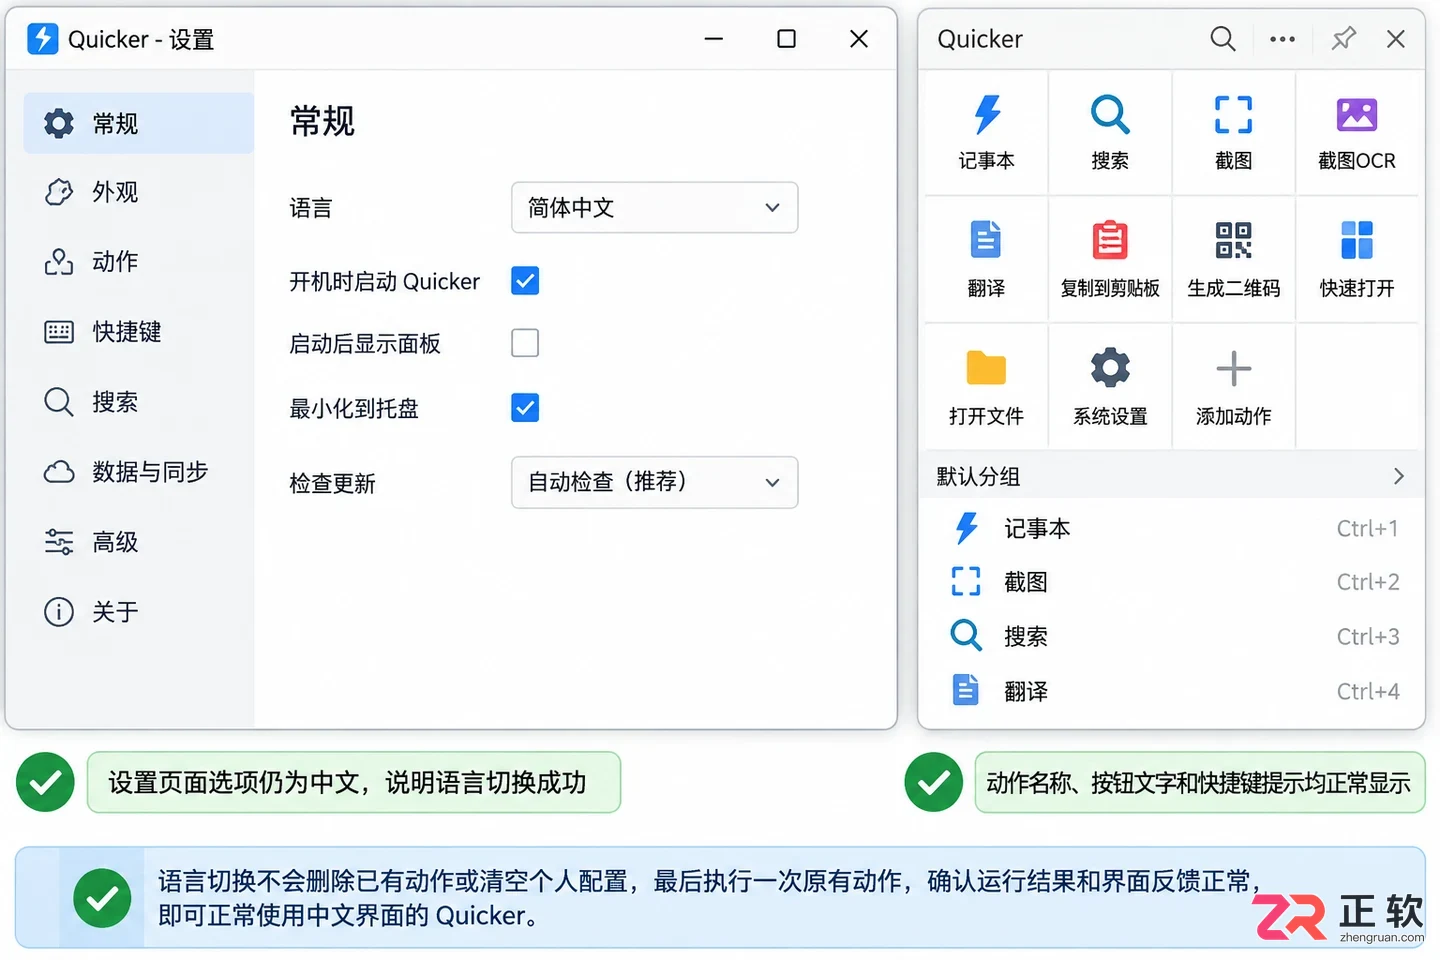Viewport: 1440px width, 960px height.
Task: Open the 翻译 document action tile
Action: [x=986, y=260]
